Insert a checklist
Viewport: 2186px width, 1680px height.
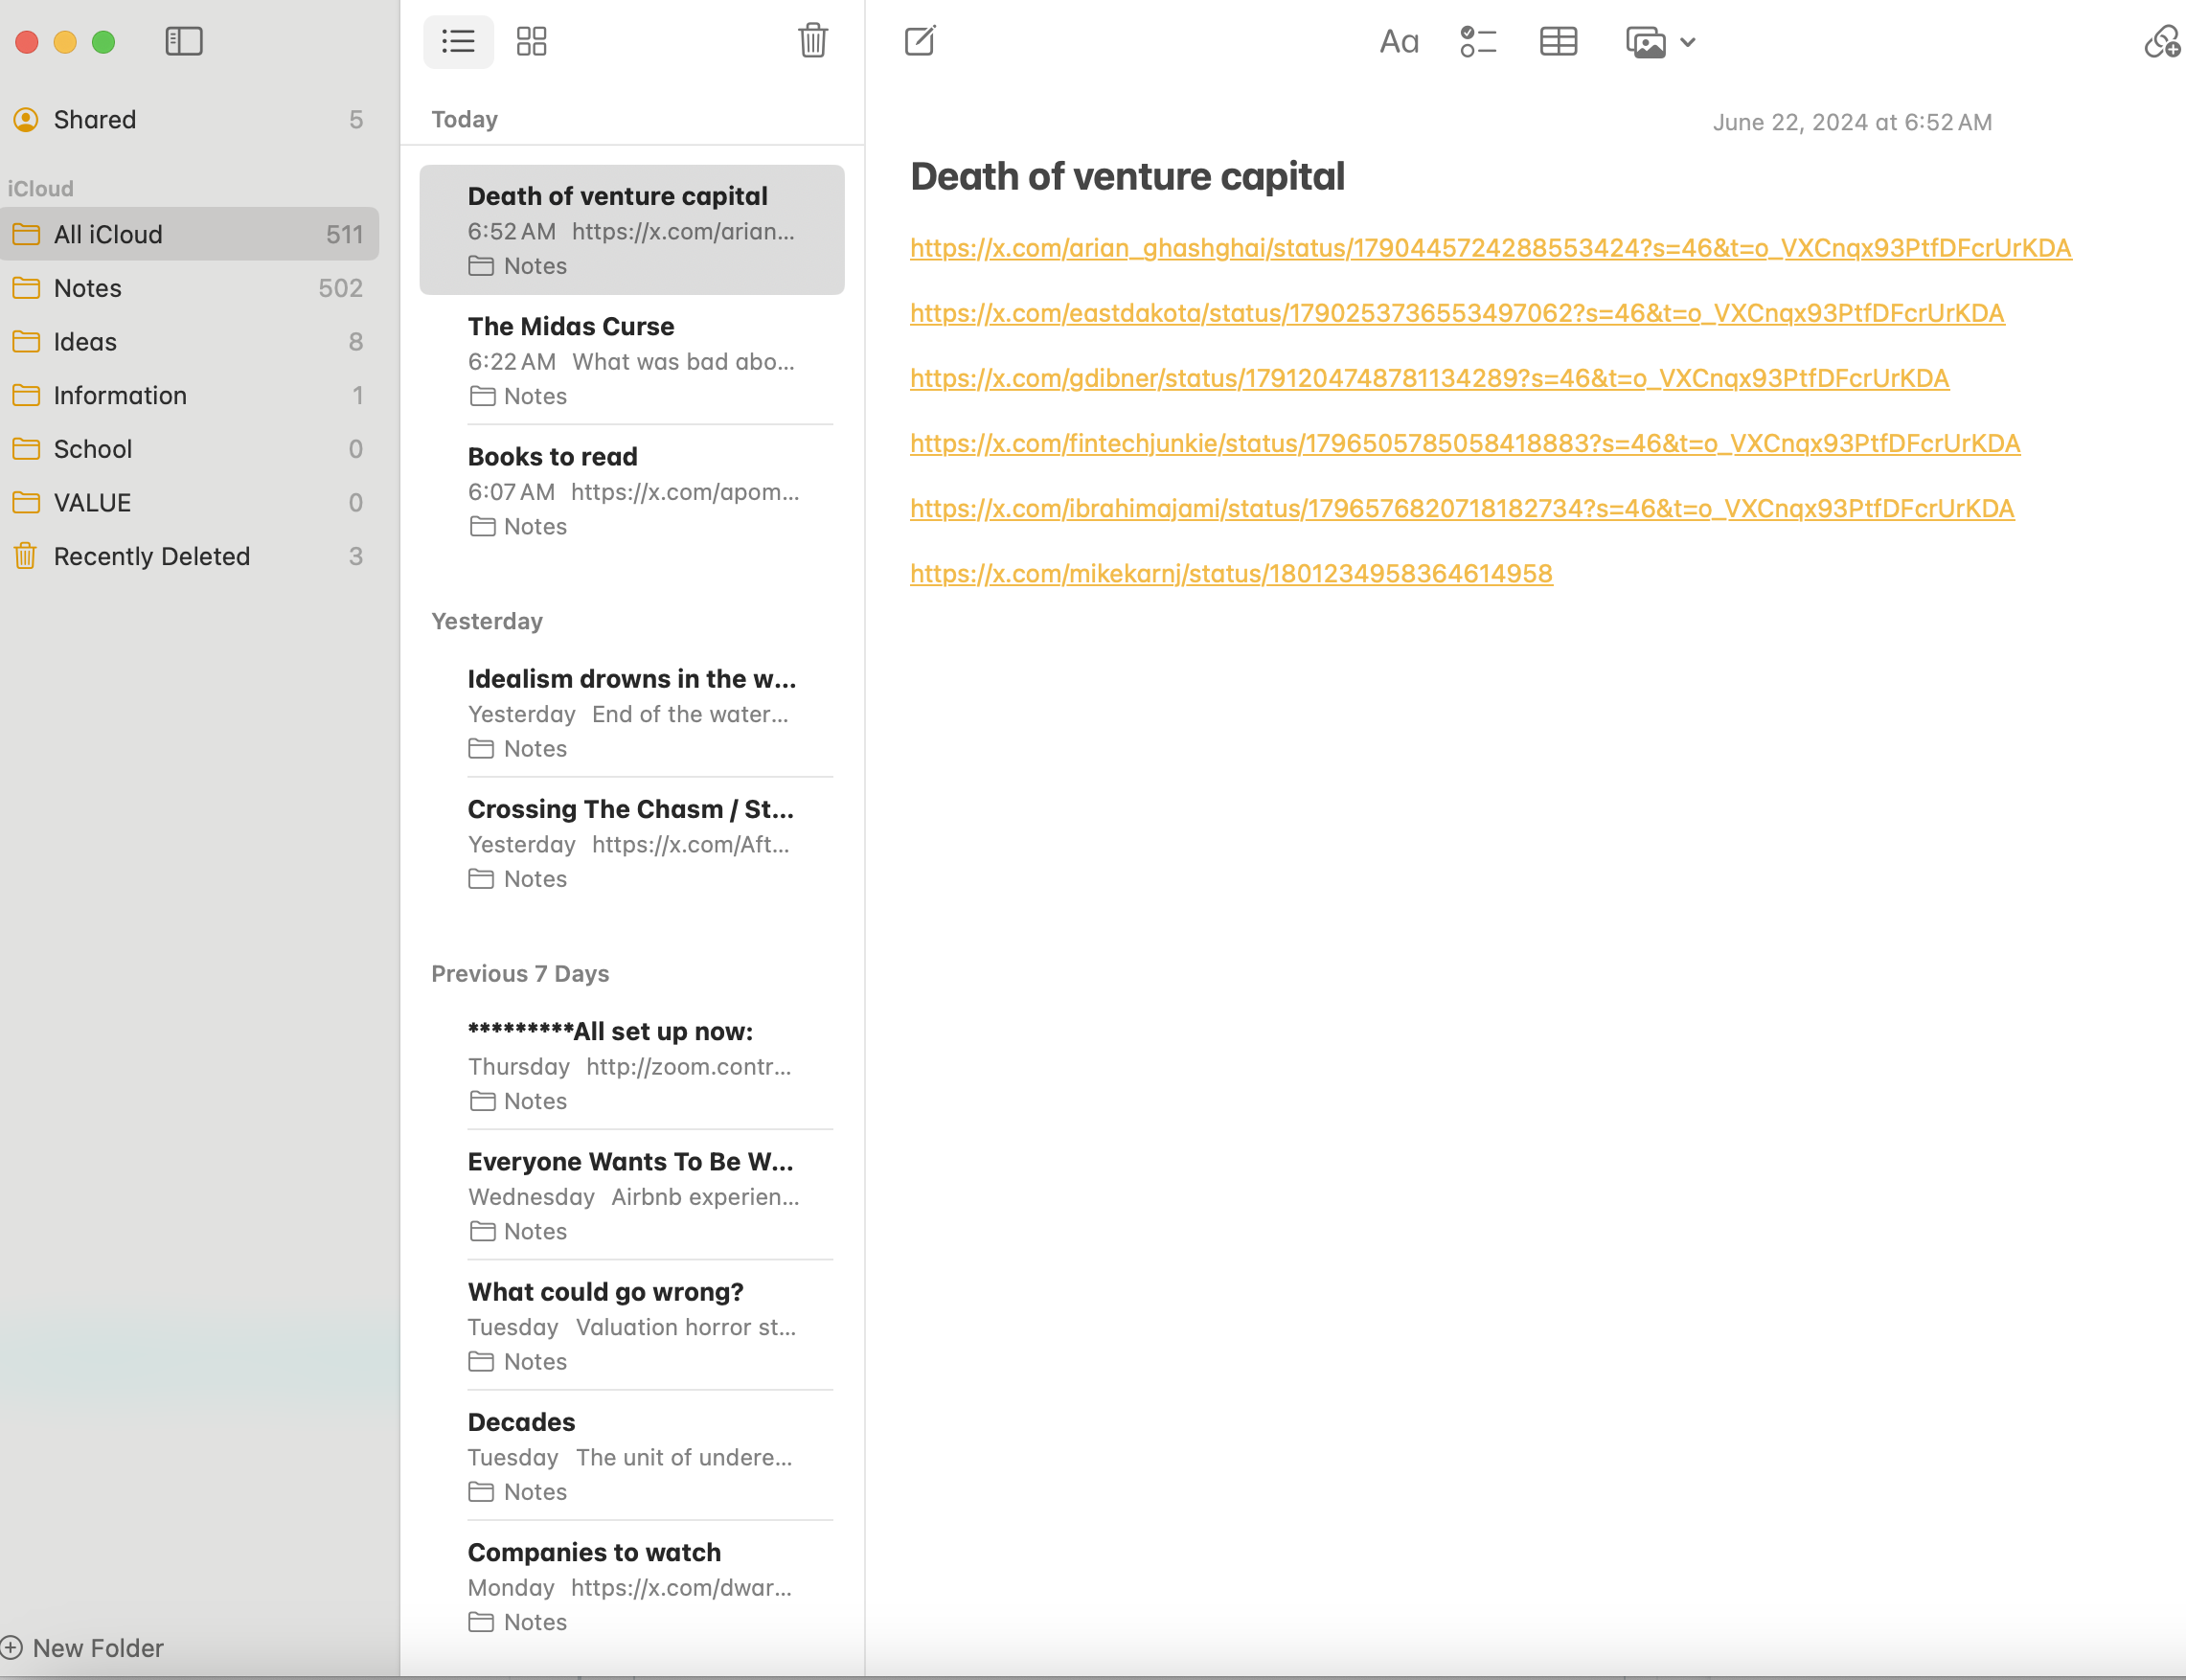pos(1477,42)
